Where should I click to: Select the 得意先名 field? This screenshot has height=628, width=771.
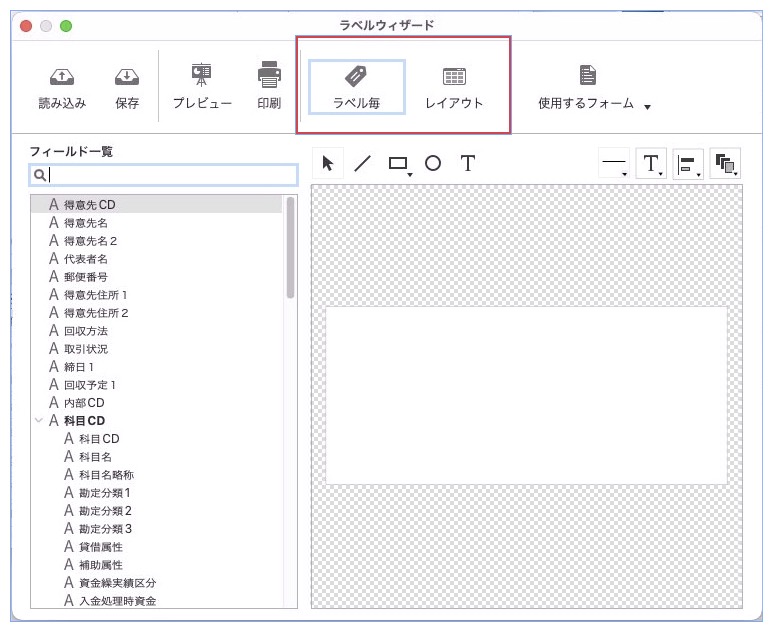(86, 223)
